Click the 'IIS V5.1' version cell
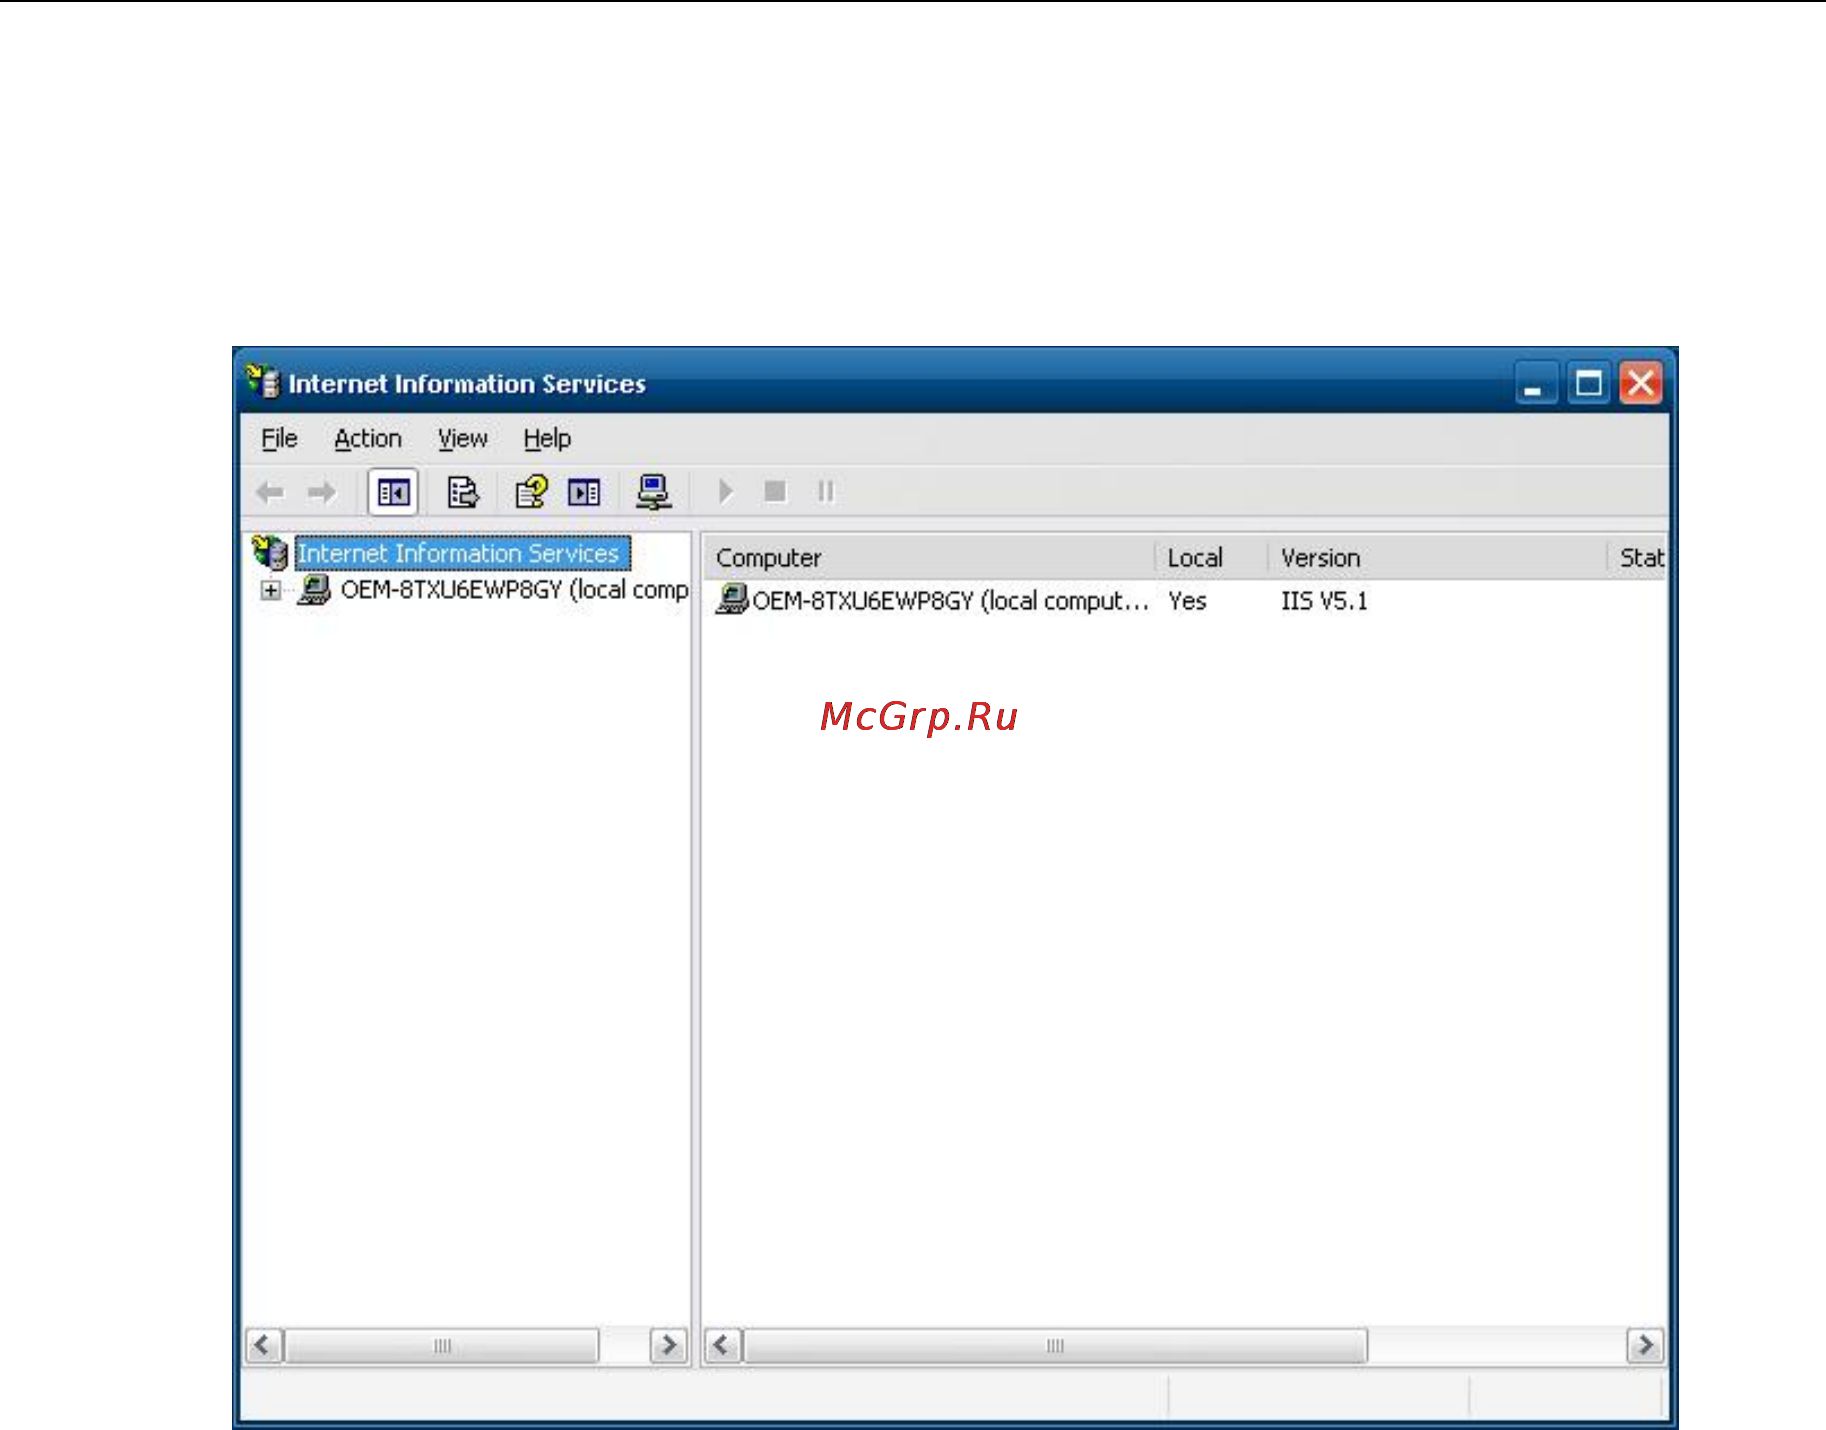 coord(1324,601)
